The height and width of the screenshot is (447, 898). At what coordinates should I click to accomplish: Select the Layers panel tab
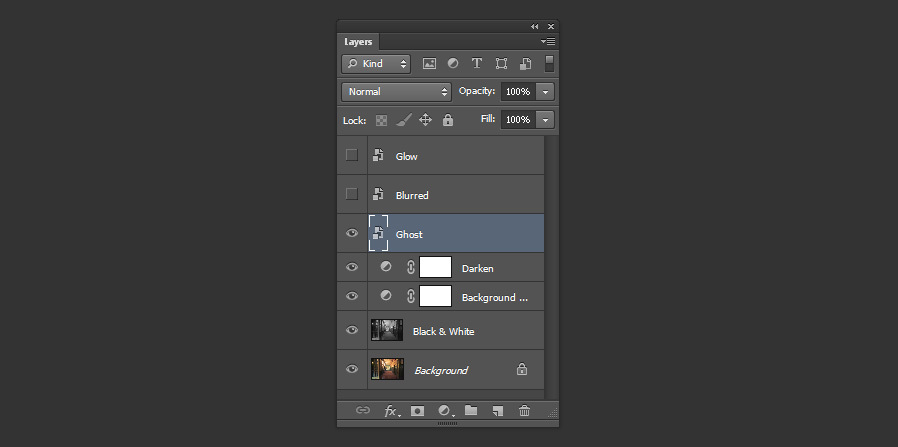click(x=358, y=42)
